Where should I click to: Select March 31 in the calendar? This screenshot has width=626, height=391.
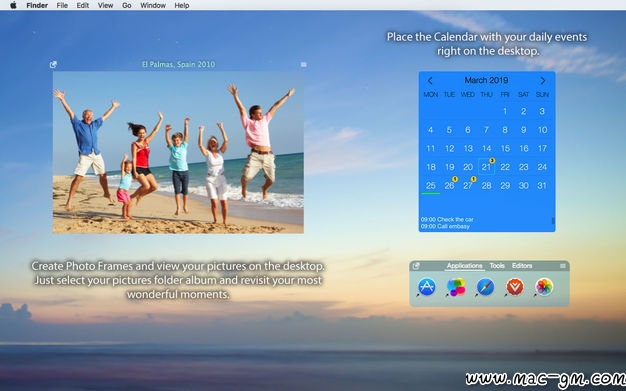click(542, 185)
